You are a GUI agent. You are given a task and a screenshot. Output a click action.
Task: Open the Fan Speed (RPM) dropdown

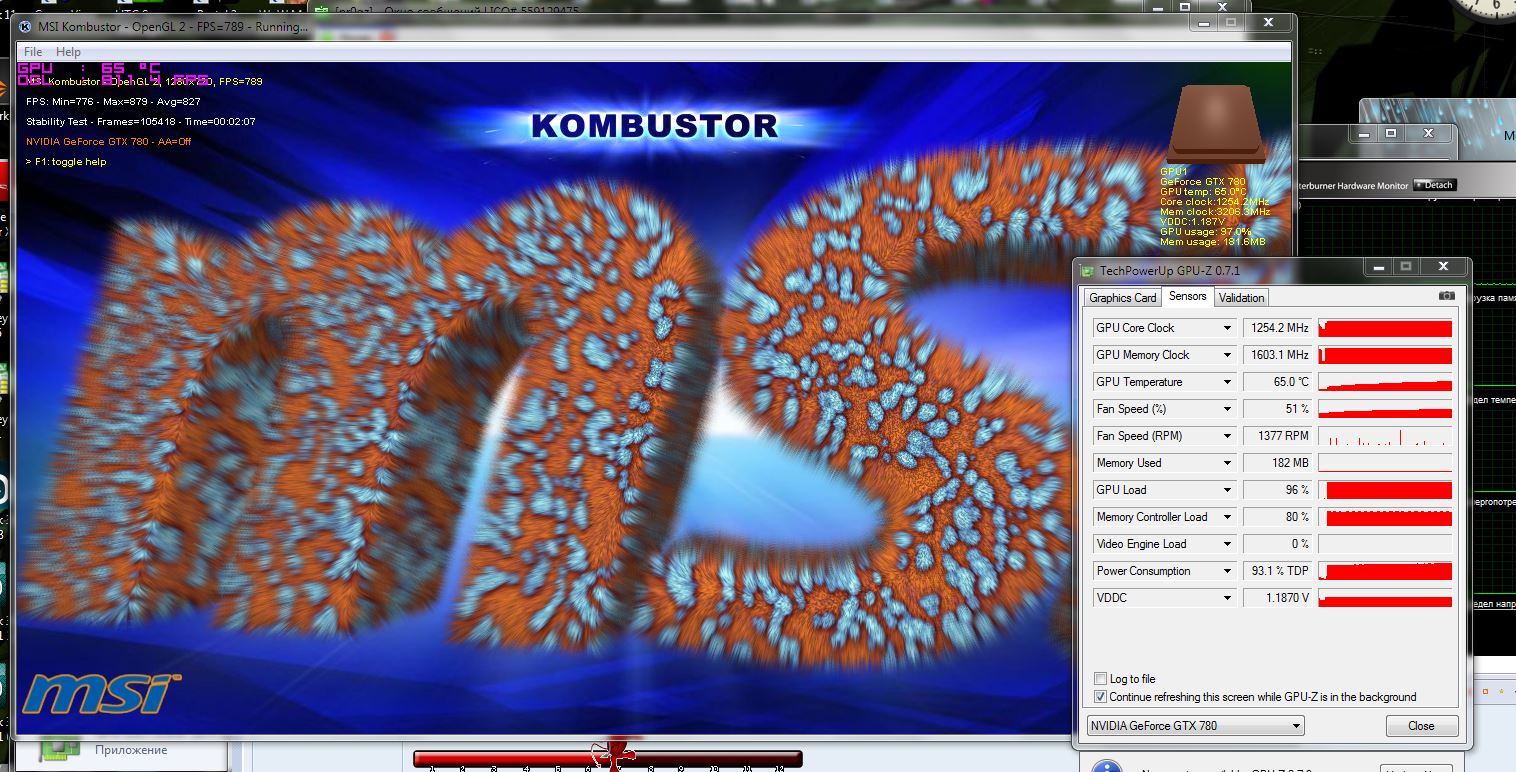pyautogui.click(x=1227, y=436)
